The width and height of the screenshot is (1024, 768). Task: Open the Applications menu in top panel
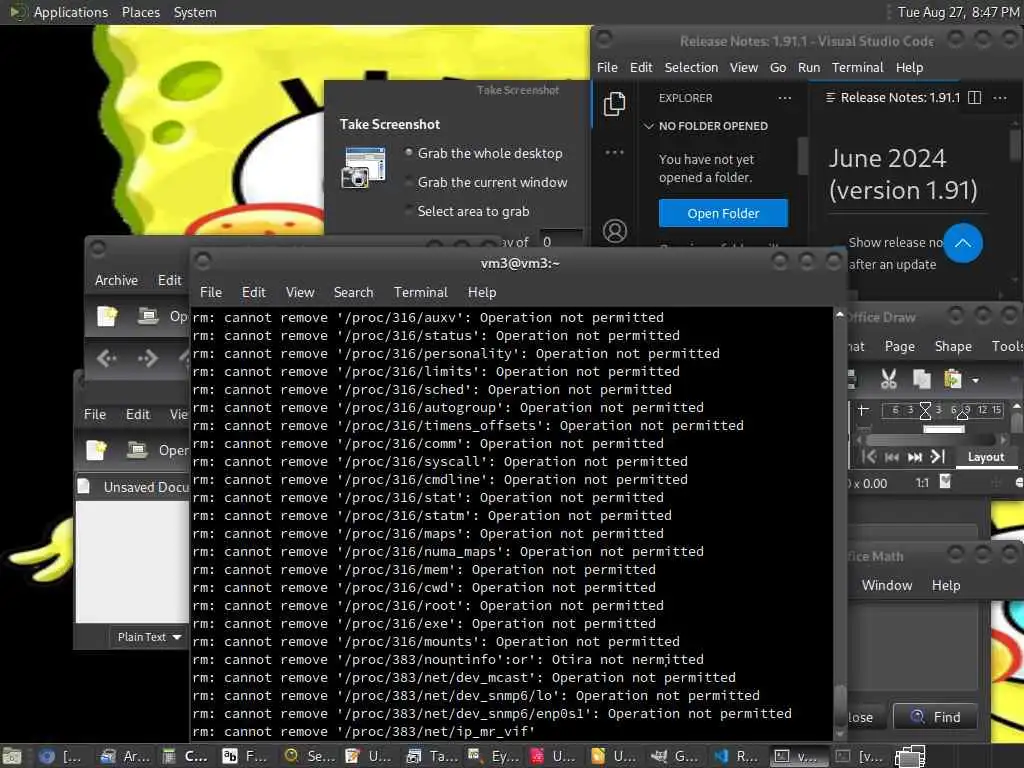pos(71,12)
